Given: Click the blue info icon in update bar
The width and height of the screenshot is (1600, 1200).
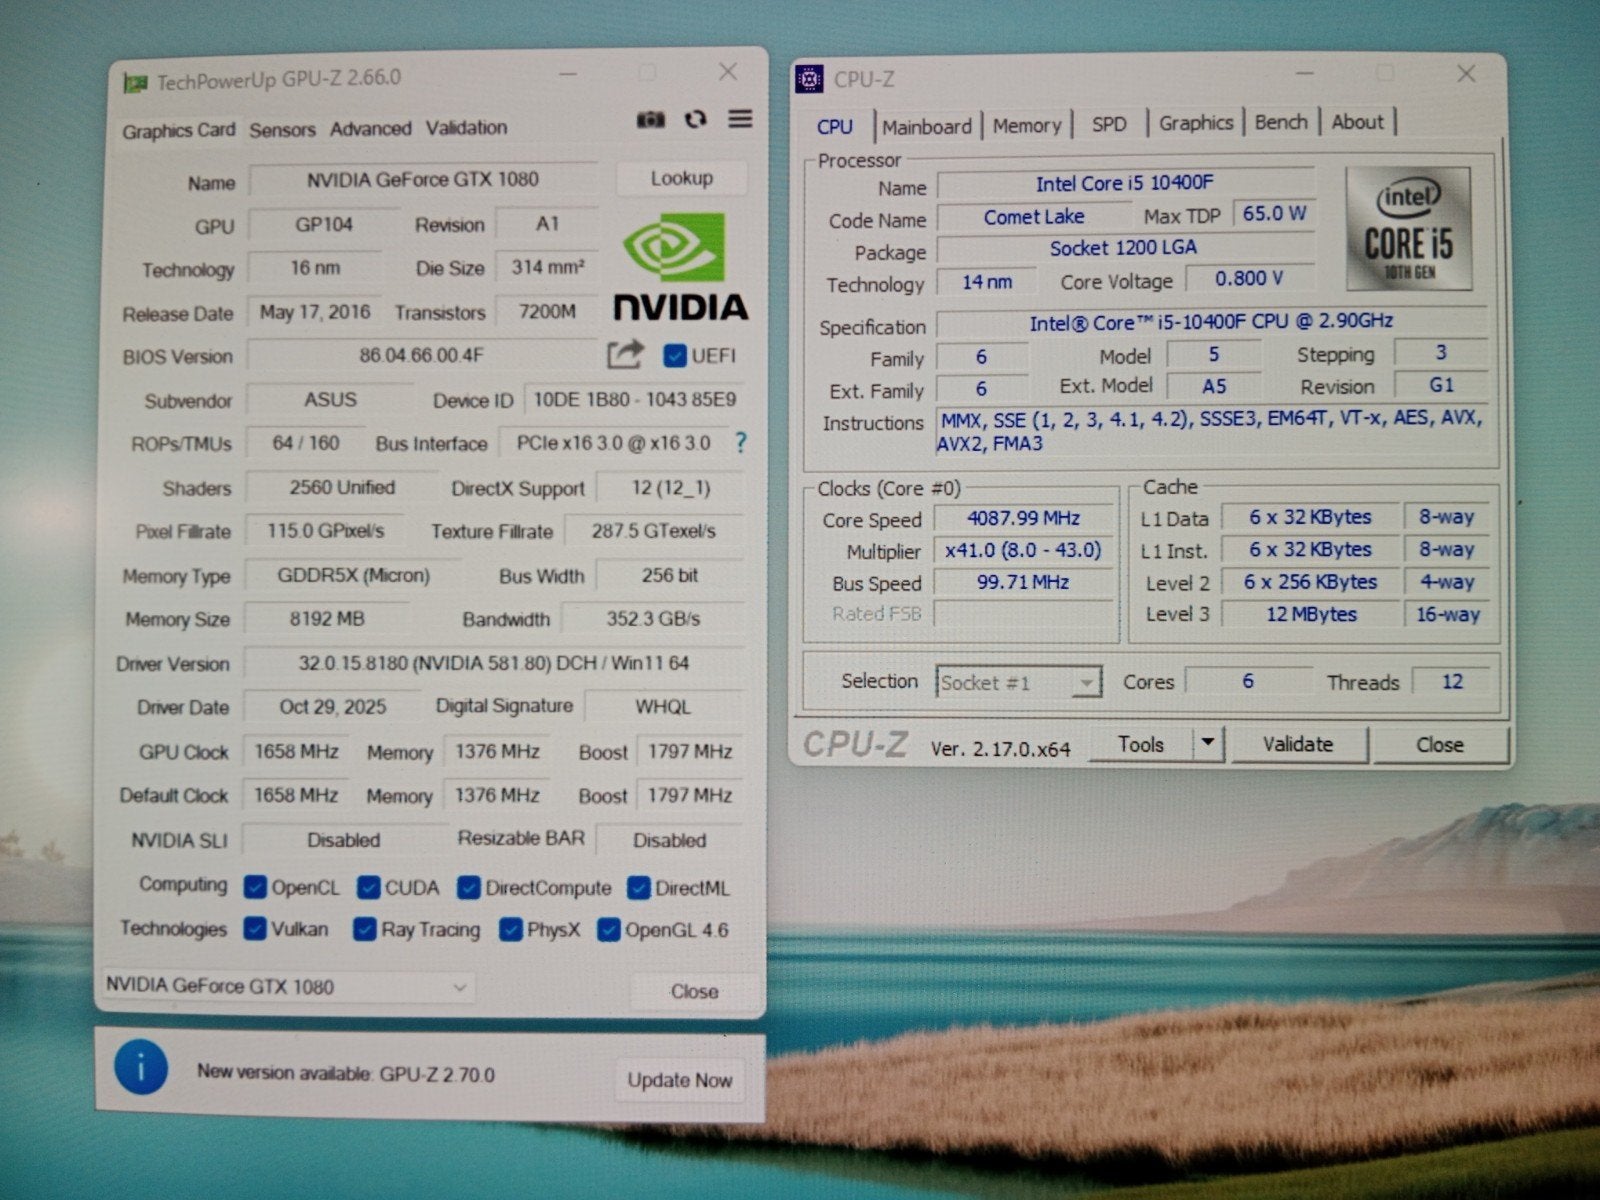Looking at the screenshot, I should (141, 1067).
